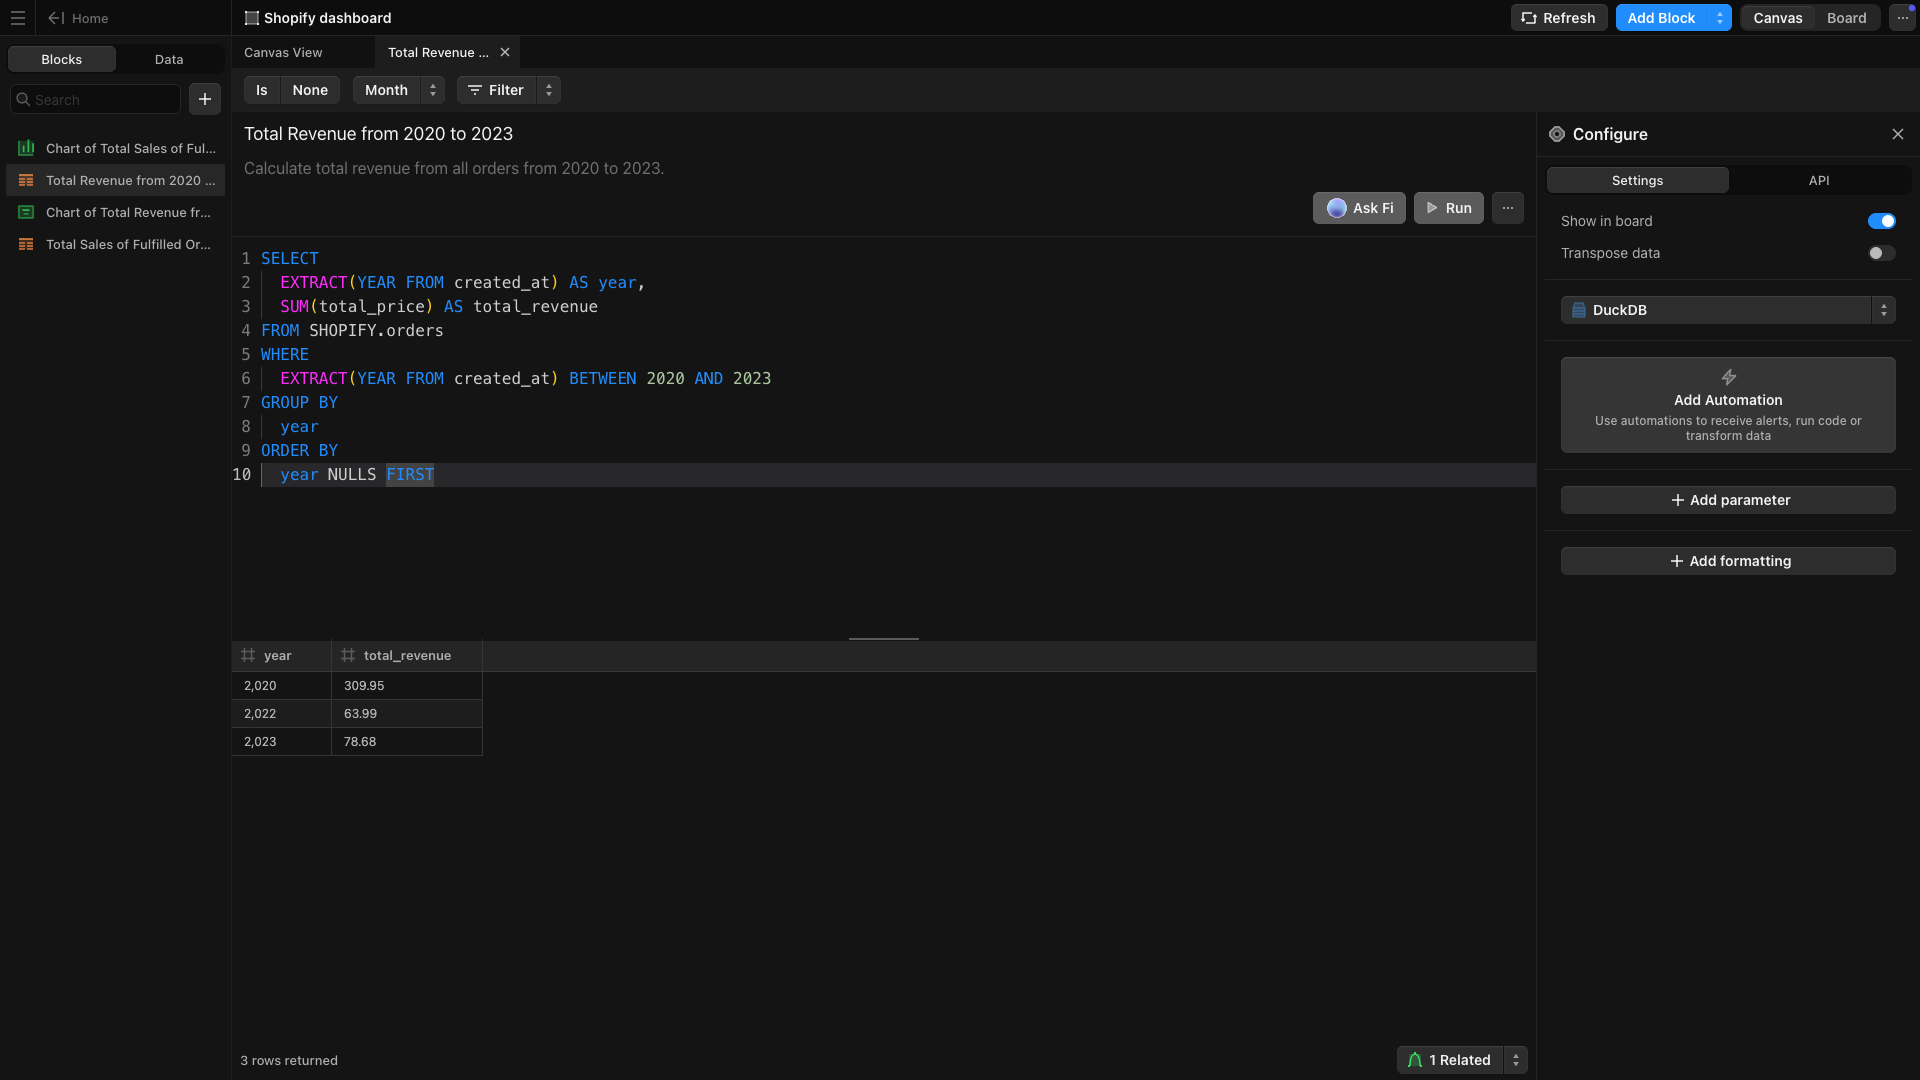This screenshot has height=1080, width=1920.
Task: Click the Add formatting button
Action: pyautogui.click(x=1728, y=561)
